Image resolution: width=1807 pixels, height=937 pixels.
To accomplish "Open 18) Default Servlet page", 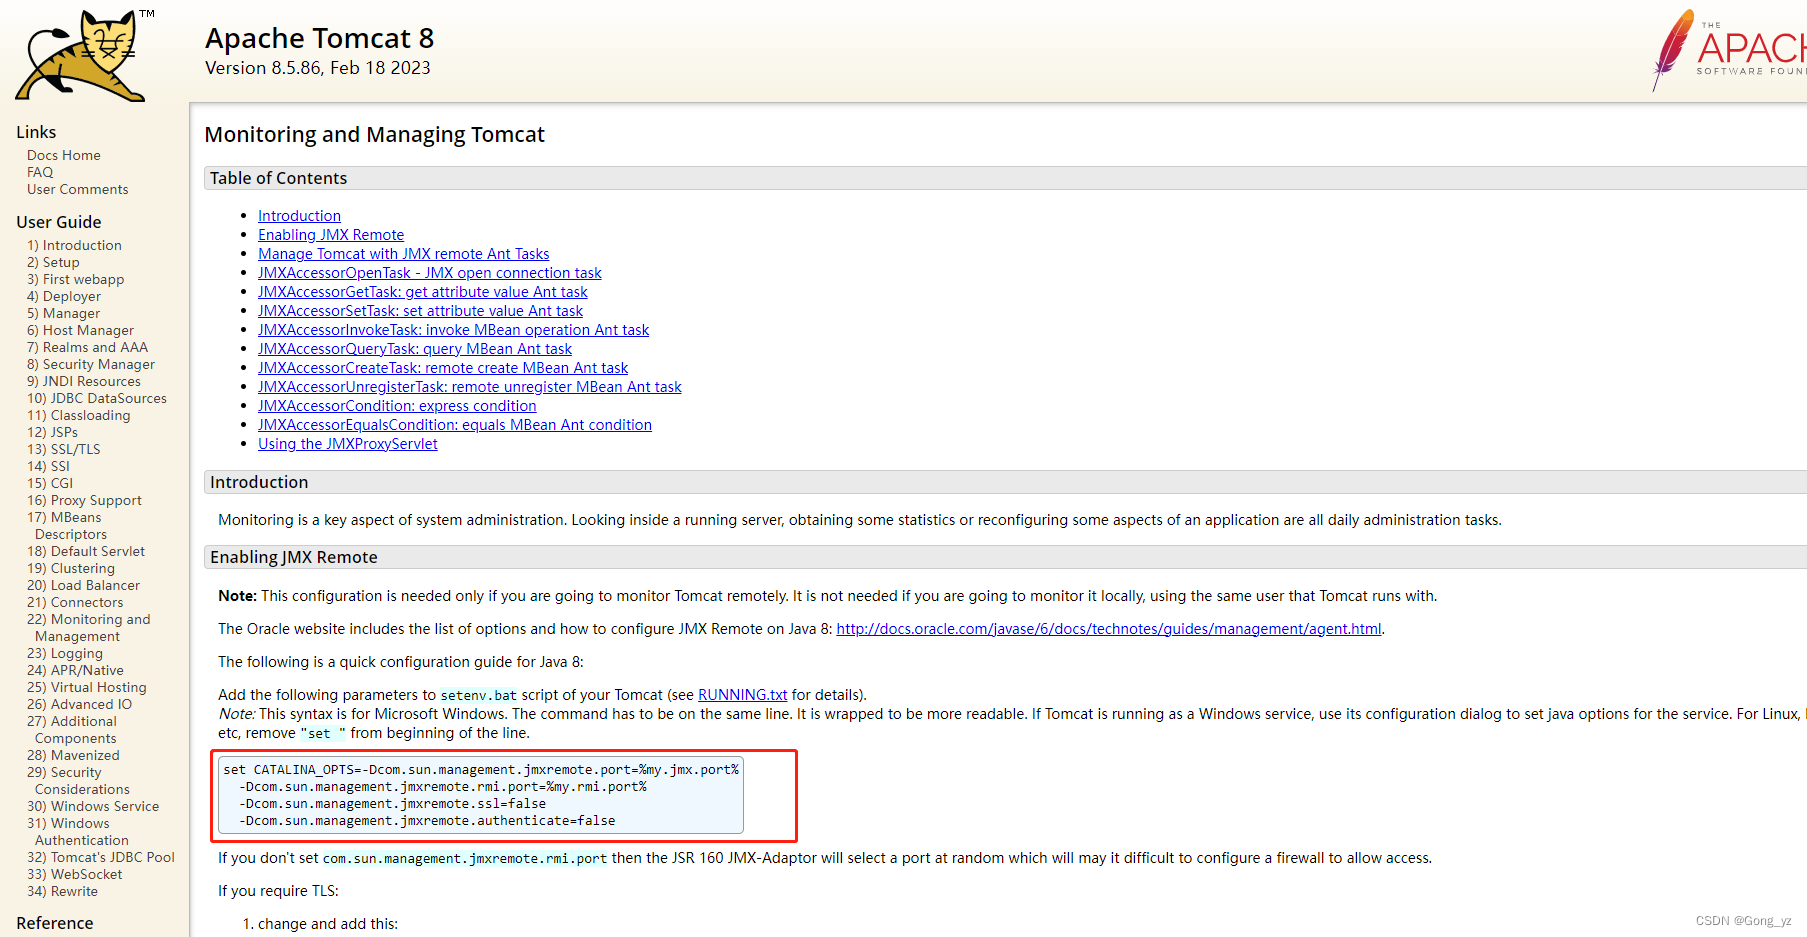I will pyautogui.click(x=86, y=551).
